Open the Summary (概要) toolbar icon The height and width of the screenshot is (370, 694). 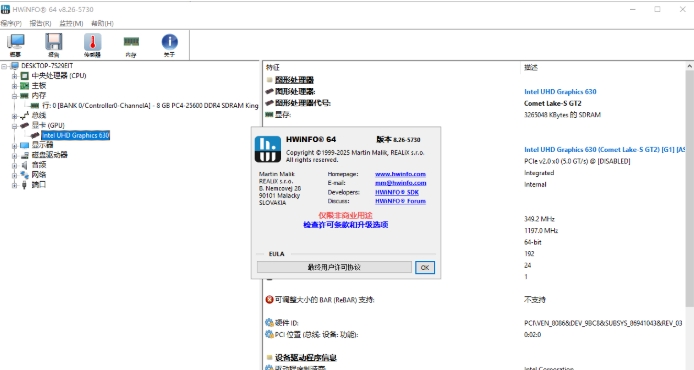point(15,45)
